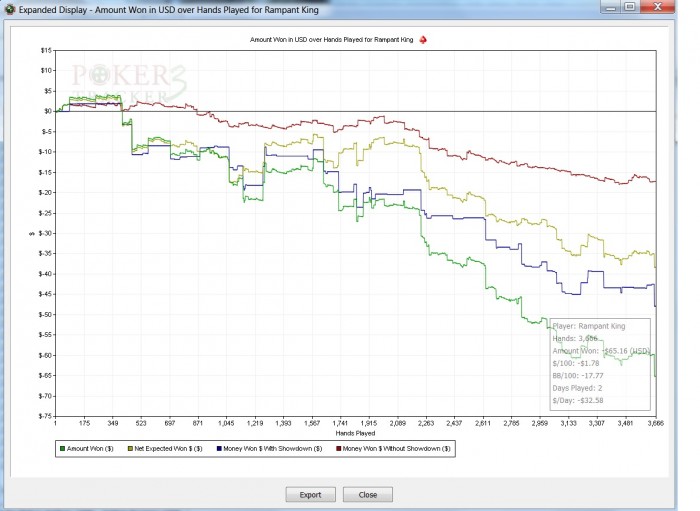This screenshot has width=700, height=511.
Task: Minimize the Expanded Display window
Action: point(611,7)
